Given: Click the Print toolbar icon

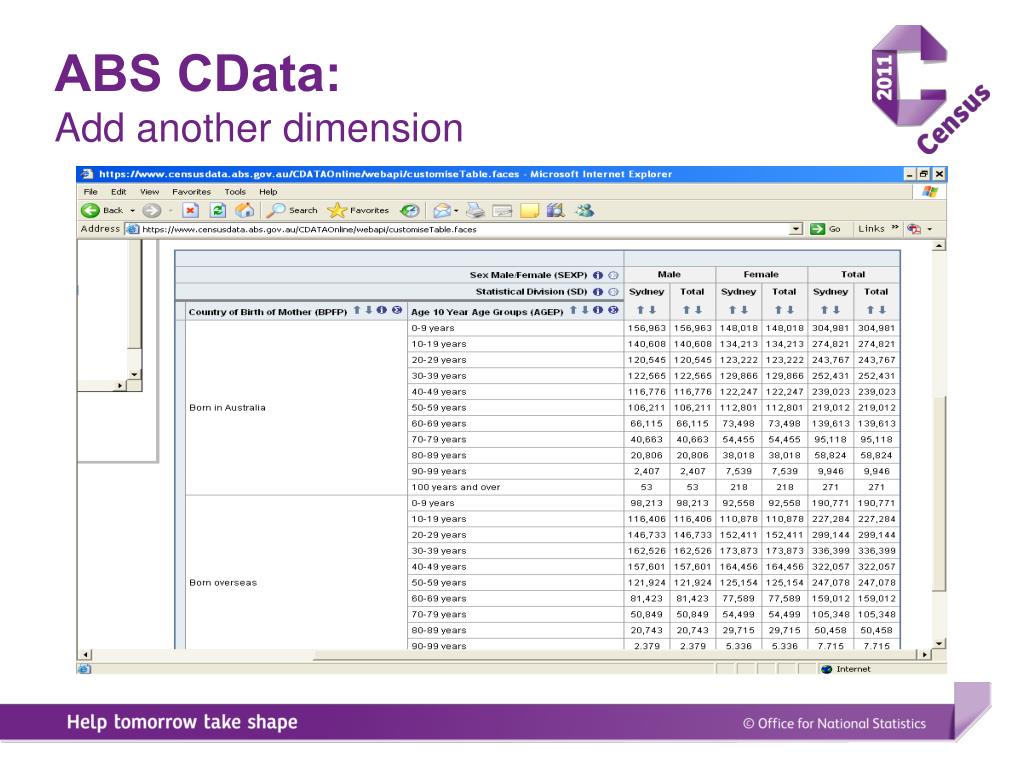Looking at the screenshot, I should click(476, 210).
